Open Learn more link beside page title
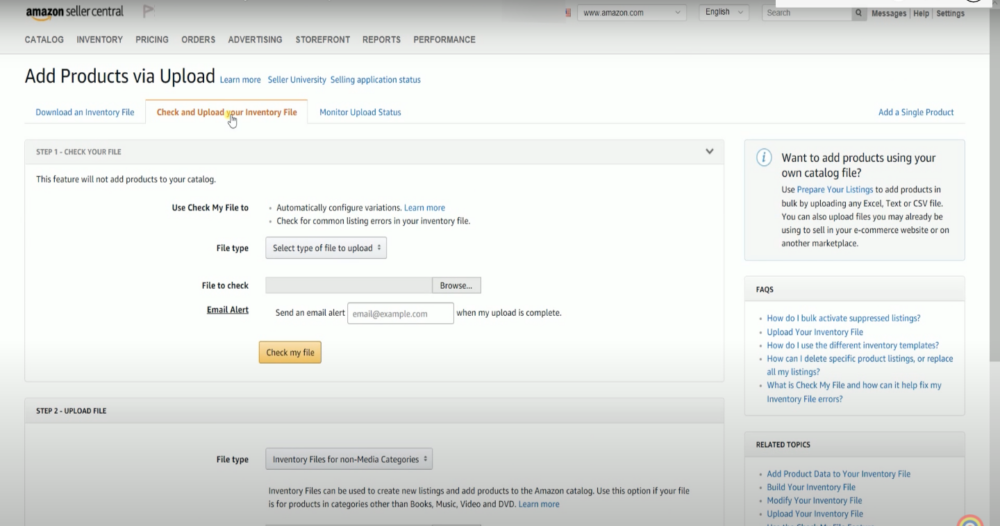This screenshot has height=526, width=1000. pos(240,80)
